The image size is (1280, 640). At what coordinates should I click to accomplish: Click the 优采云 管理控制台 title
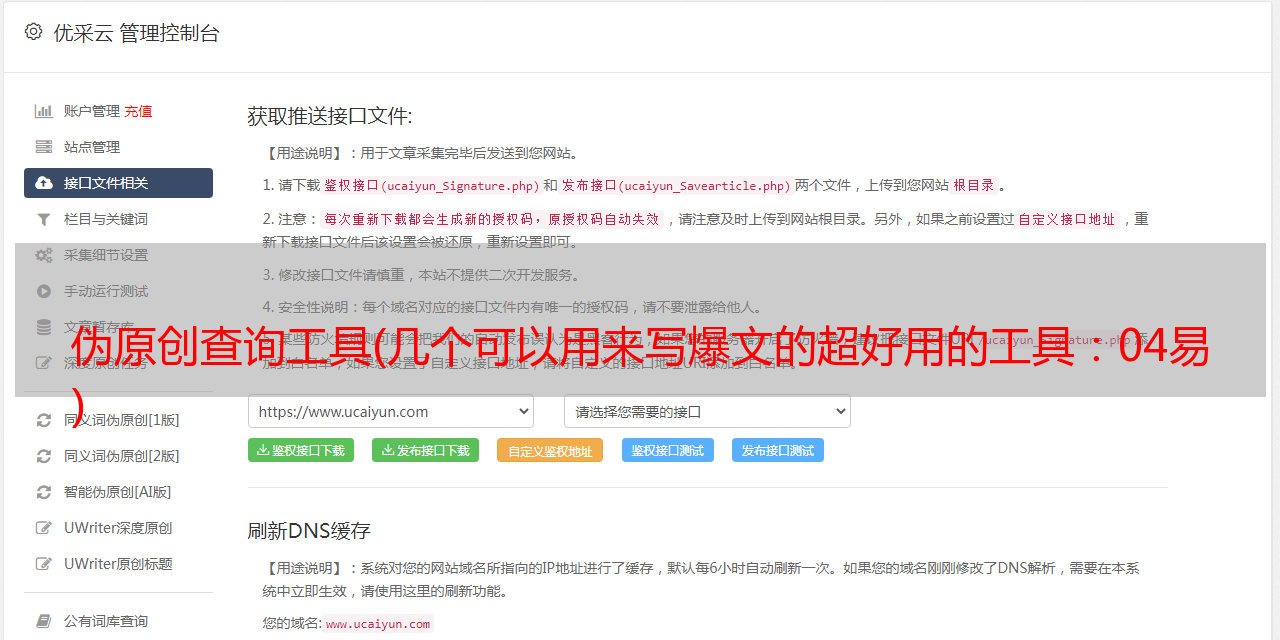click(x=136, y=33)
